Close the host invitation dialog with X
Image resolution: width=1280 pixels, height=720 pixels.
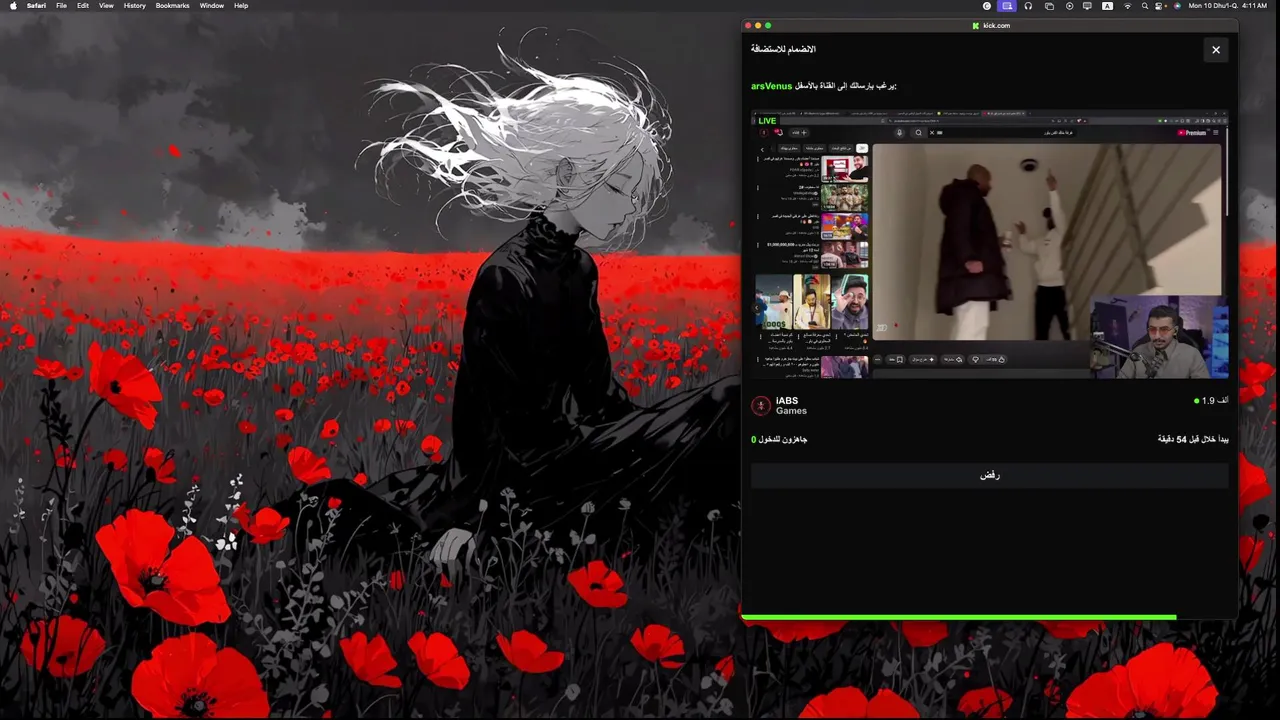(x=1216, y=49)
